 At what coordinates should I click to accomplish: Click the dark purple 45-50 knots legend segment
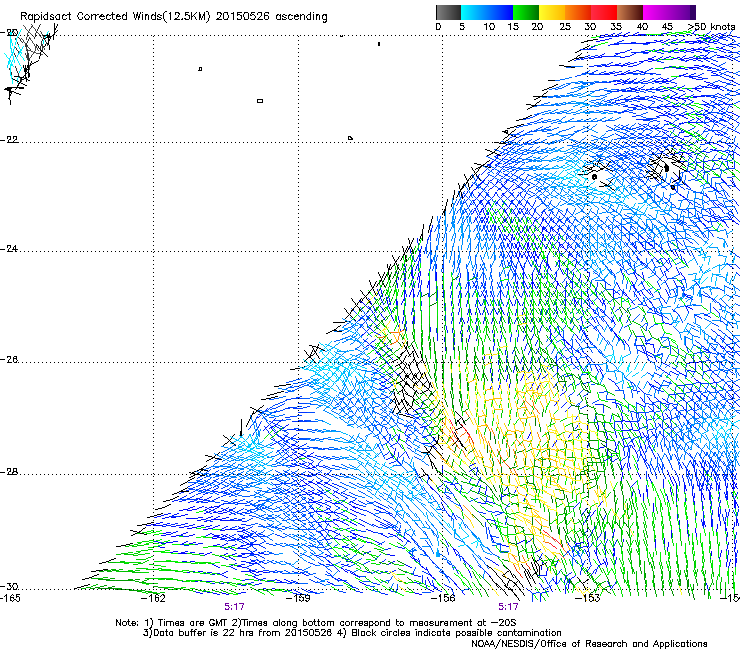point(682,12)
